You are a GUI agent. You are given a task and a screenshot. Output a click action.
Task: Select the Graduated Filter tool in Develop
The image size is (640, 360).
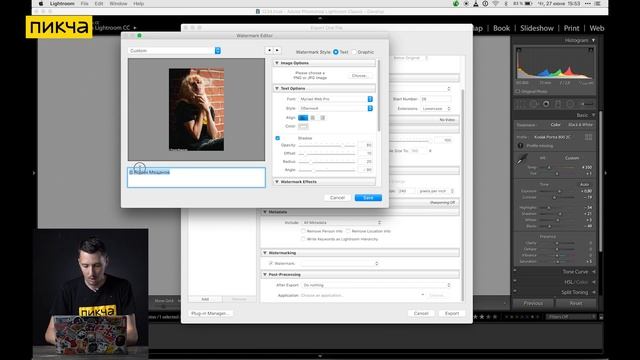coord(558,104)
